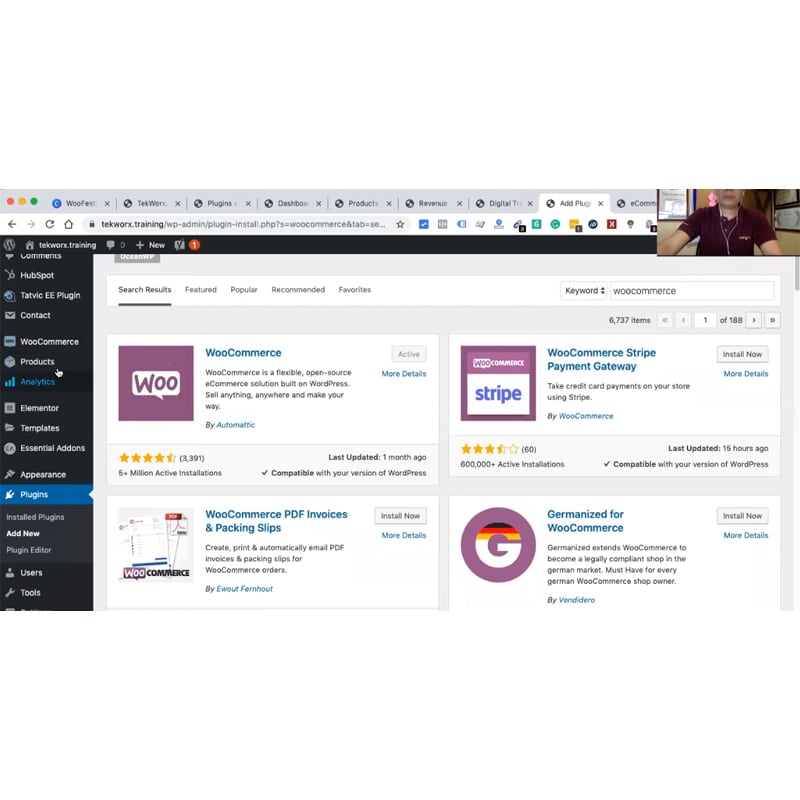Open Automattic author link
The image size is (800, 800).
(x=236, y=425)
